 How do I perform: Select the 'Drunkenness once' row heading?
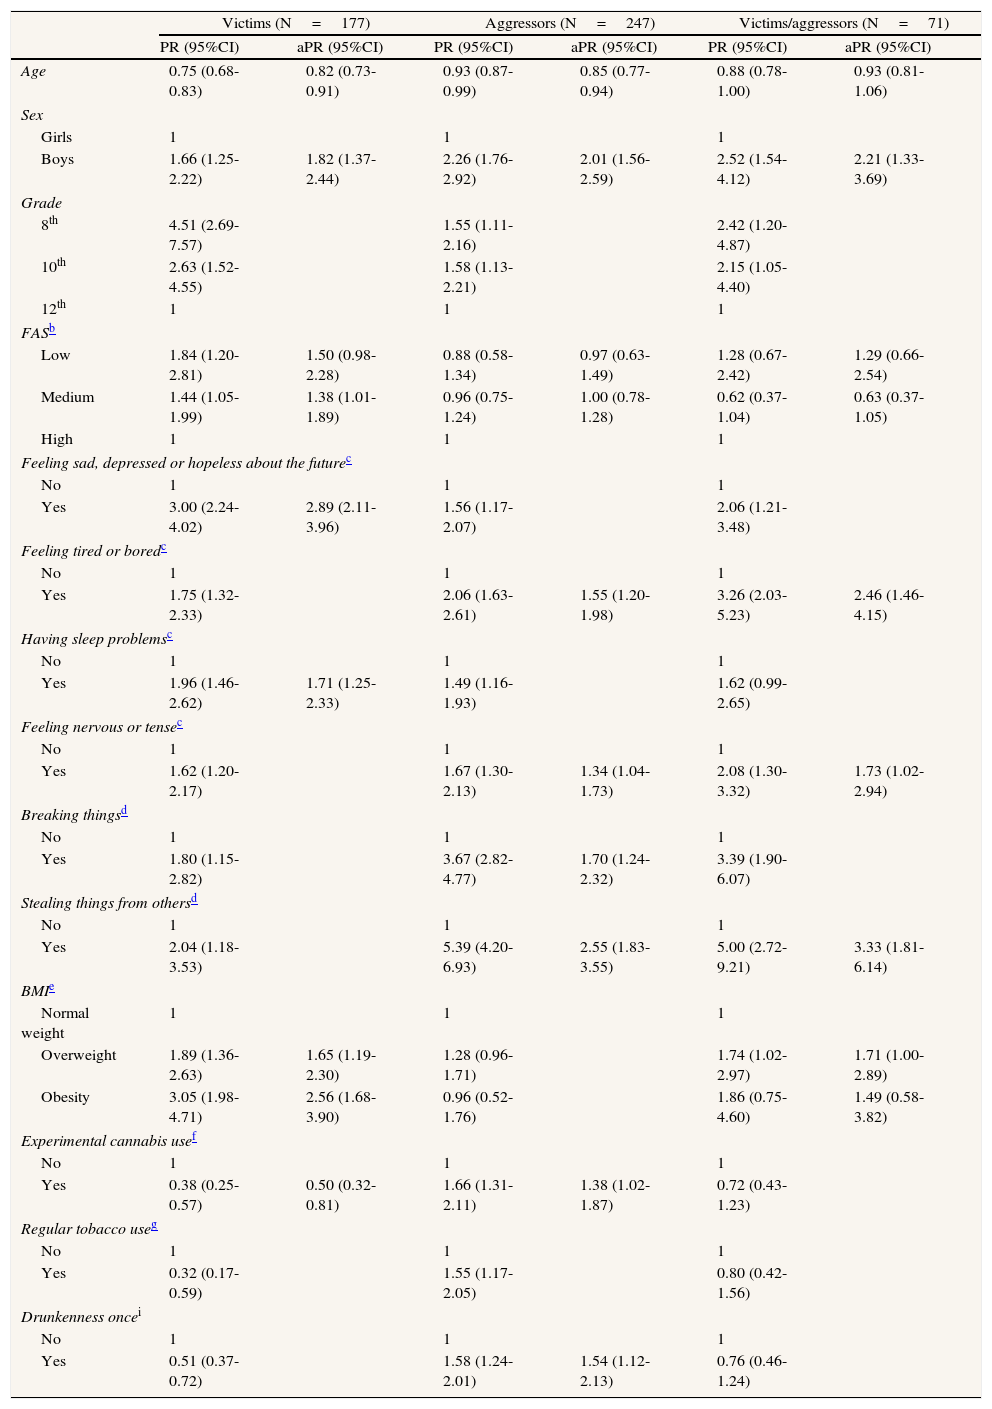click(x=79, y=1317)
